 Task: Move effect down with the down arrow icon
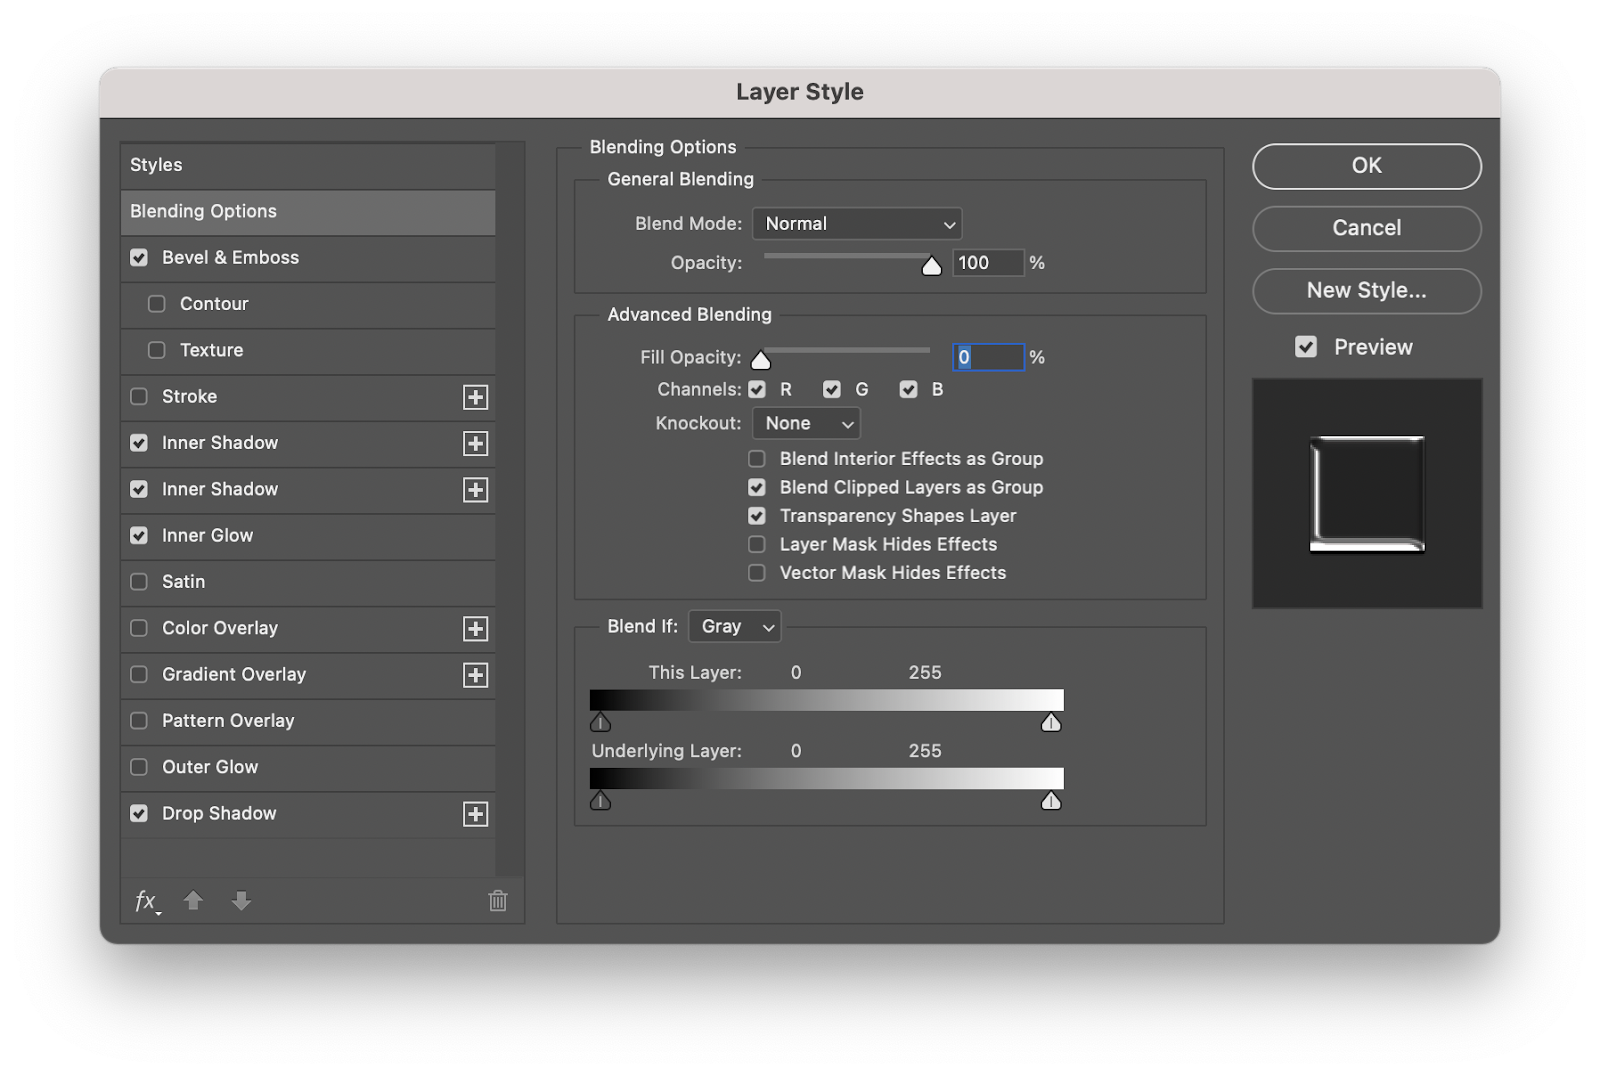(x=241, y=901)
